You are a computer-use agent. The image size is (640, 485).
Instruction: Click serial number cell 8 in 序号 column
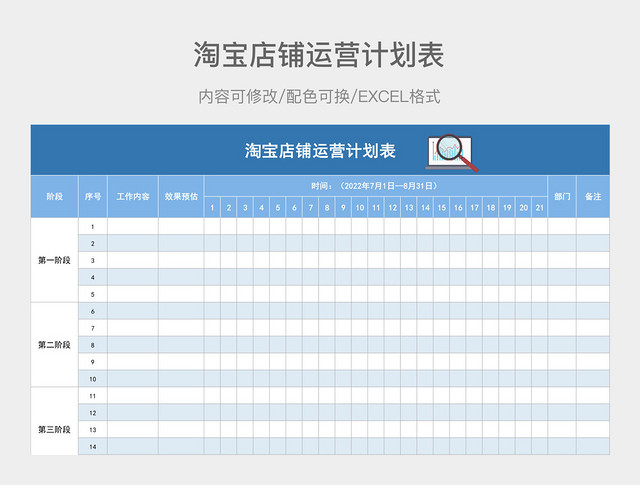[93, 345]
